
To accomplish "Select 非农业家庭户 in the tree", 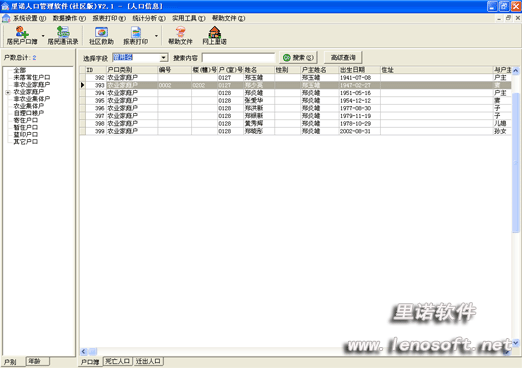I will pyautogui.click(x=32, y=85).
